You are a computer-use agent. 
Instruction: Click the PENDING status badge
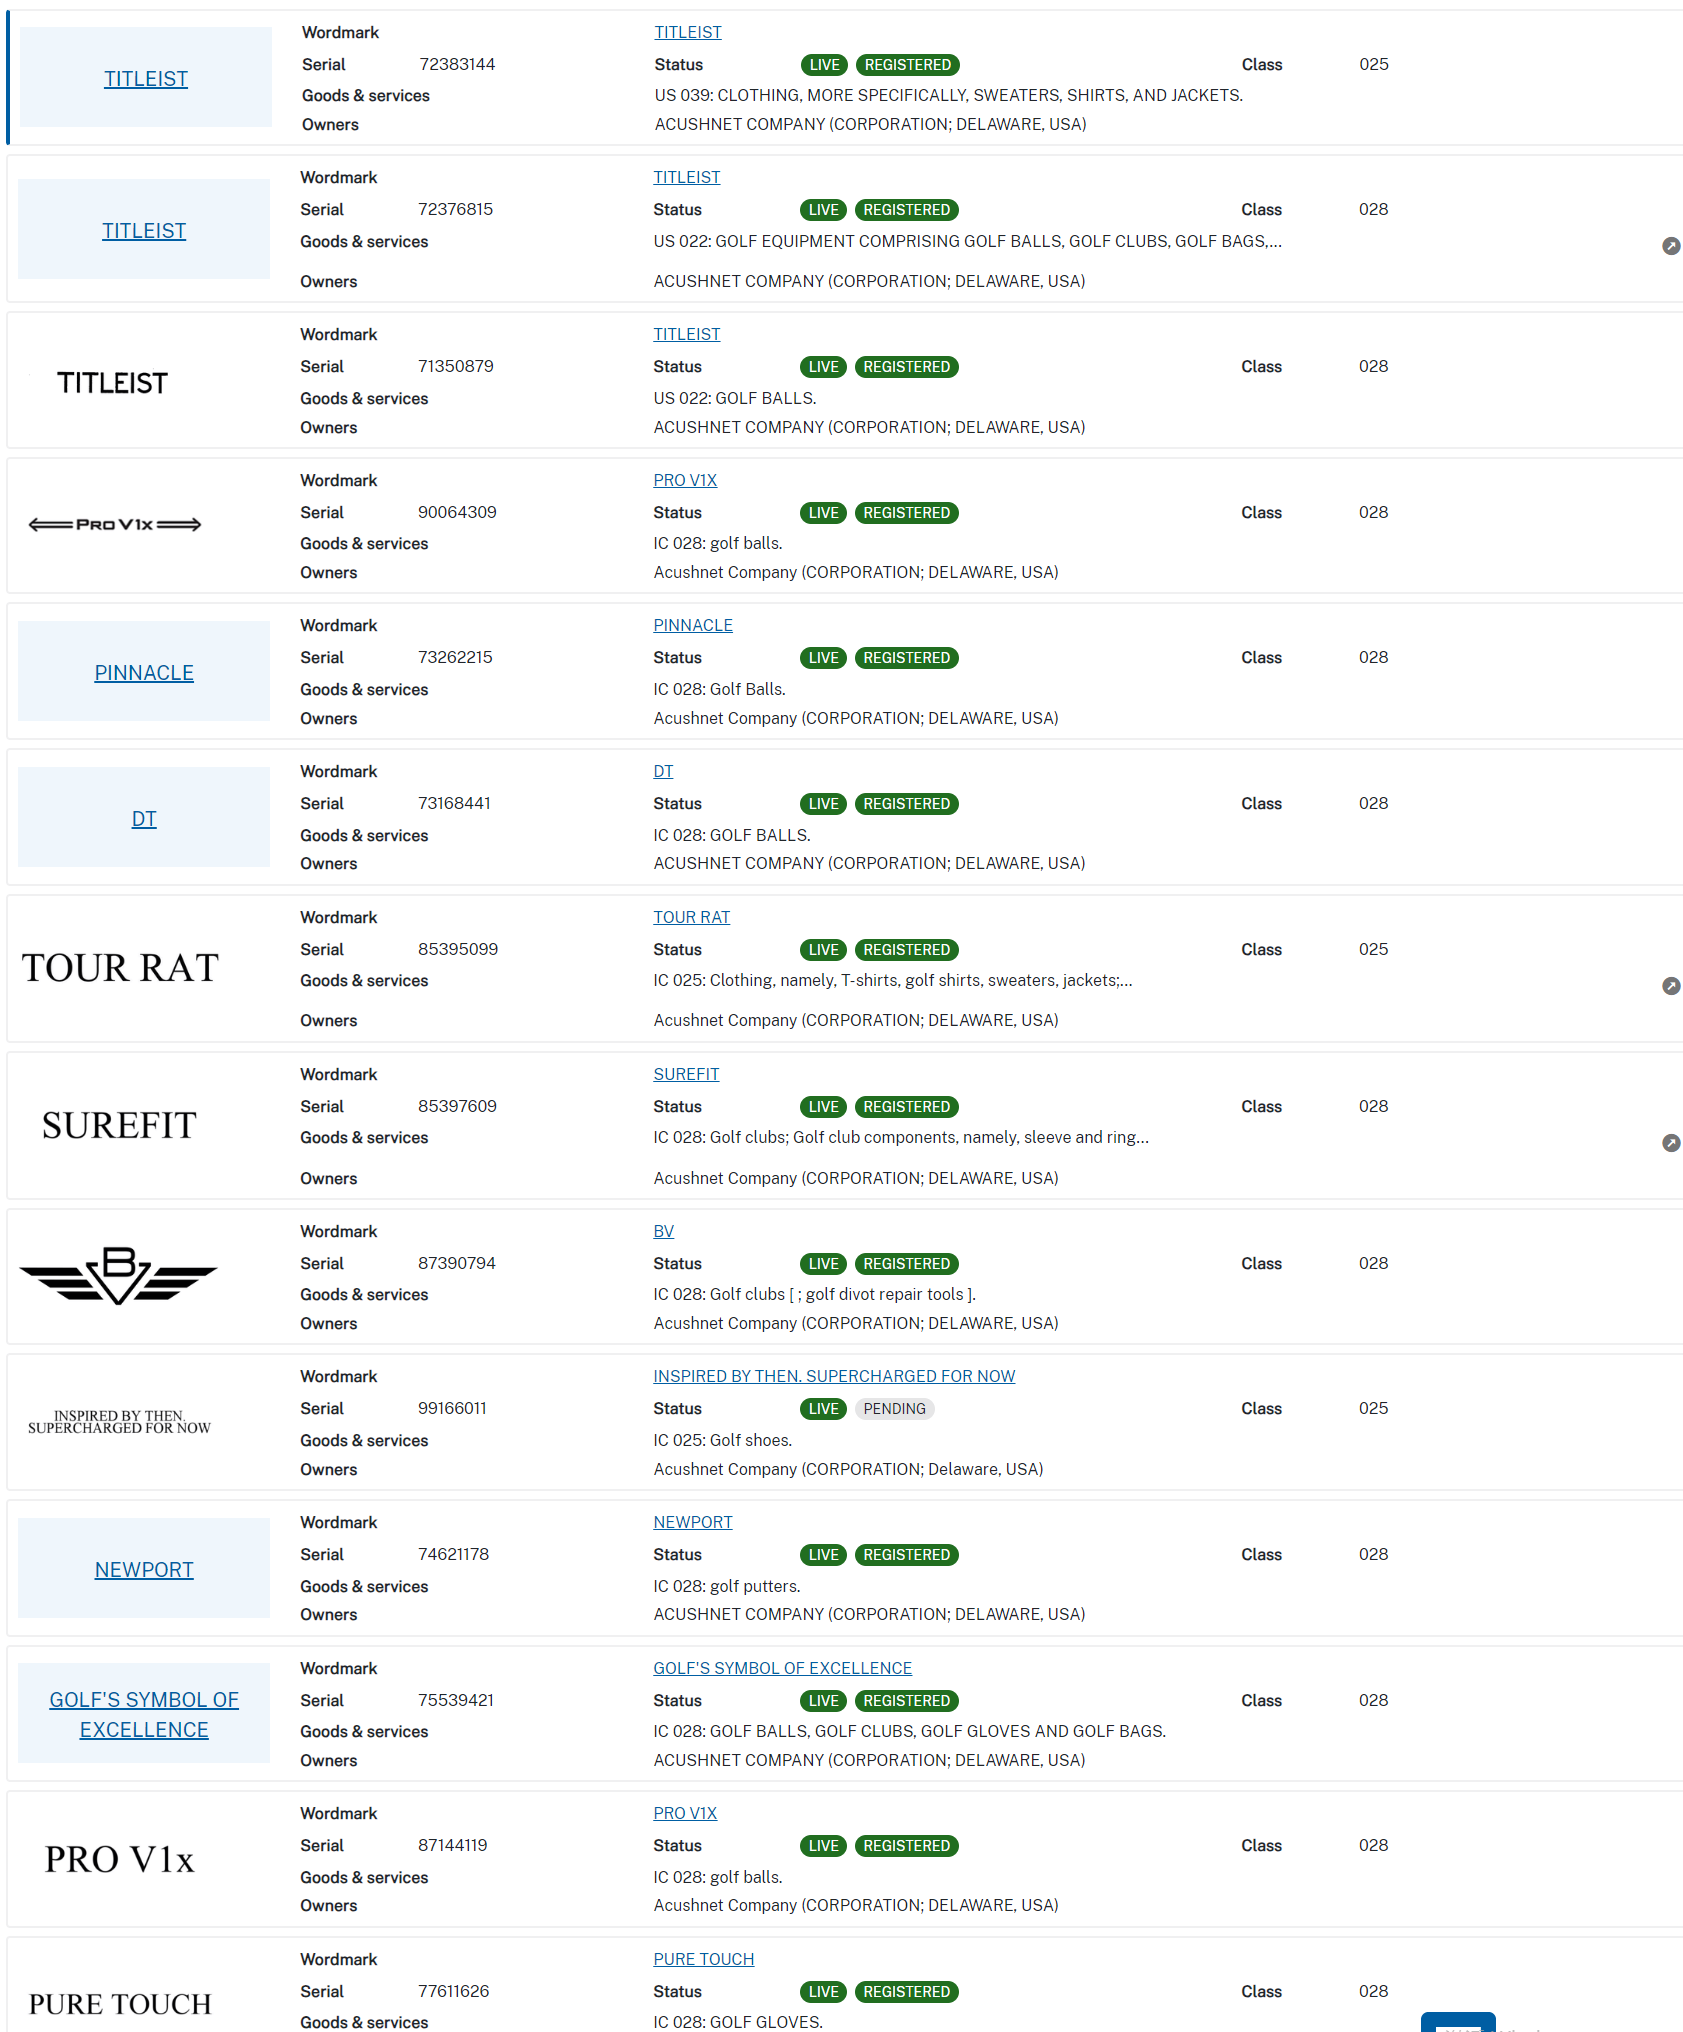click(x=894, y=1409)
